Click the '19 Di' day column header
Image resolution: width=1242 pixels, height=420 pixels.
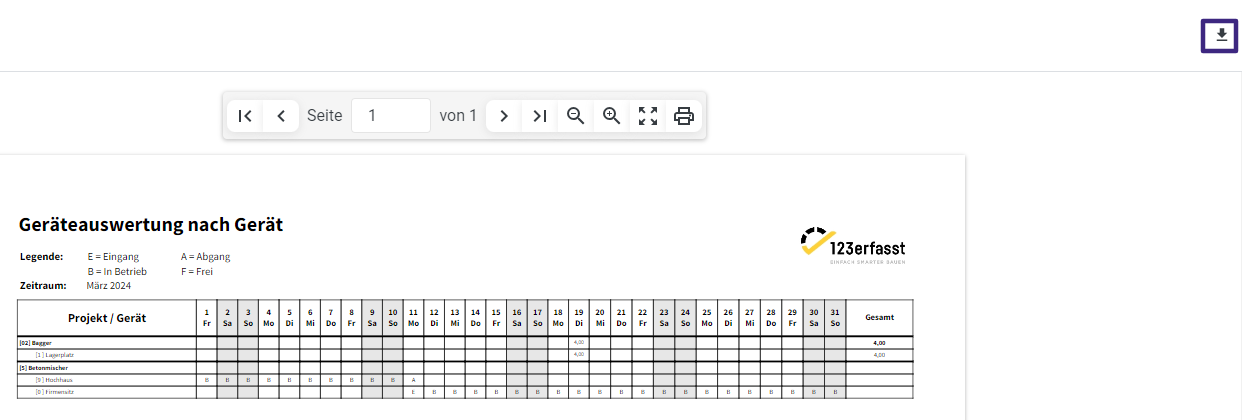579,318
